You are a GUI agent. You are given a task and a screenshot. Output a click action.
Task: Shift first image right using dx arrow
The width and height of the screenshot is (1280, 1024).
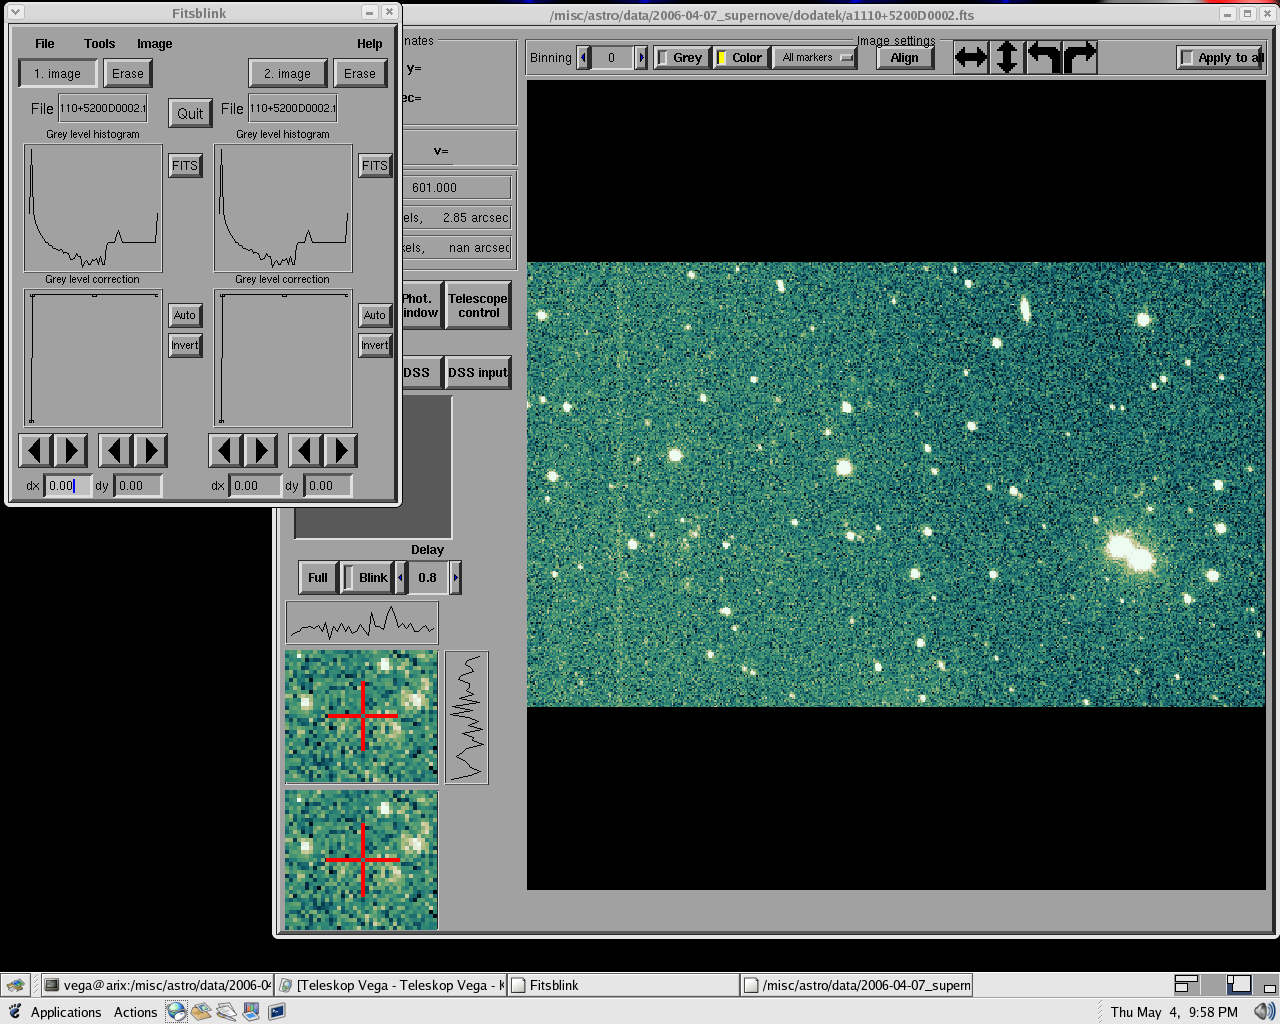pos(71,451)
